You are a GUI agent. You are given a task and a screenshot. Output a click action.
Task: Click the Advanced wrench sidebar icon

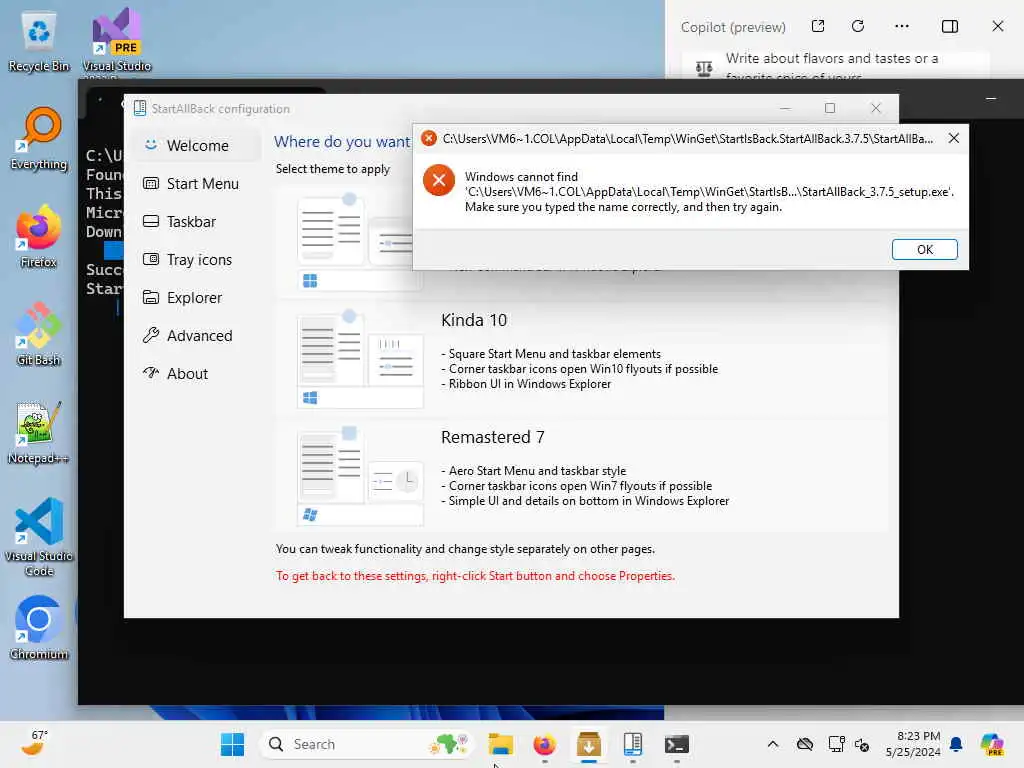pos(151,335)
